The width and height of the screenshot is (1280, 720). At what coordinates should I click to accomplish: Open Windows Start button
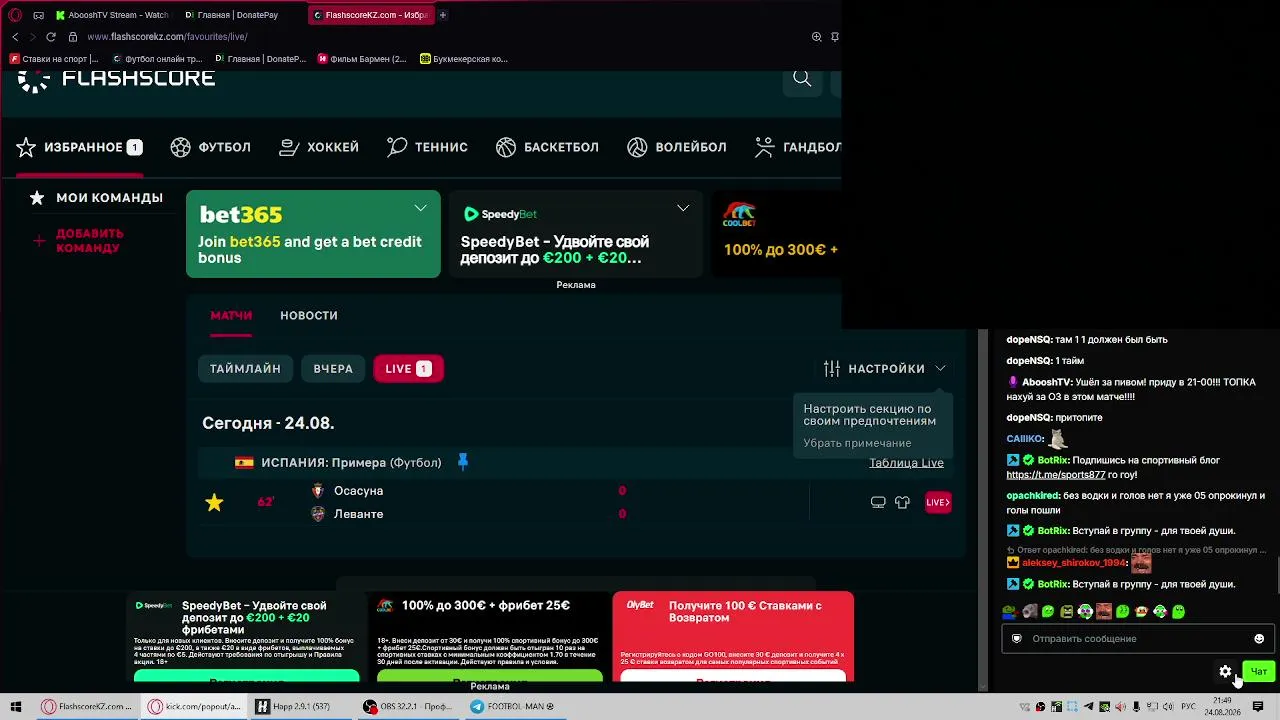(x=16, y=707)
